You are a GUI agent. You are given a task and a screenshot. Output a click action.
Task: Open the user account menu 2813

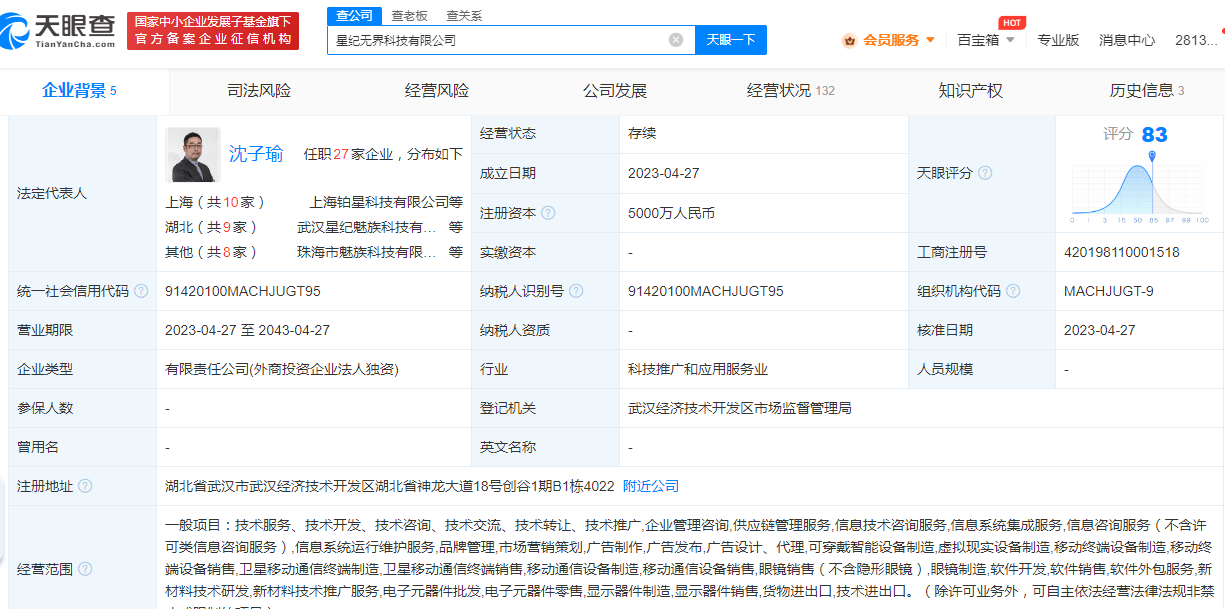[x=1195, y=40]
